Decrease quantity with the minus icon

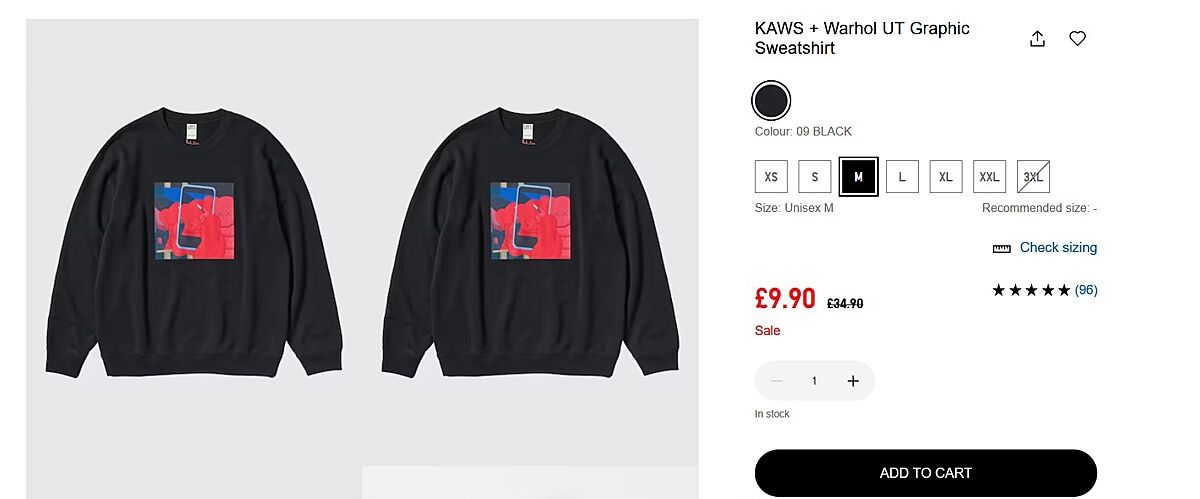[x=776, y=381]
